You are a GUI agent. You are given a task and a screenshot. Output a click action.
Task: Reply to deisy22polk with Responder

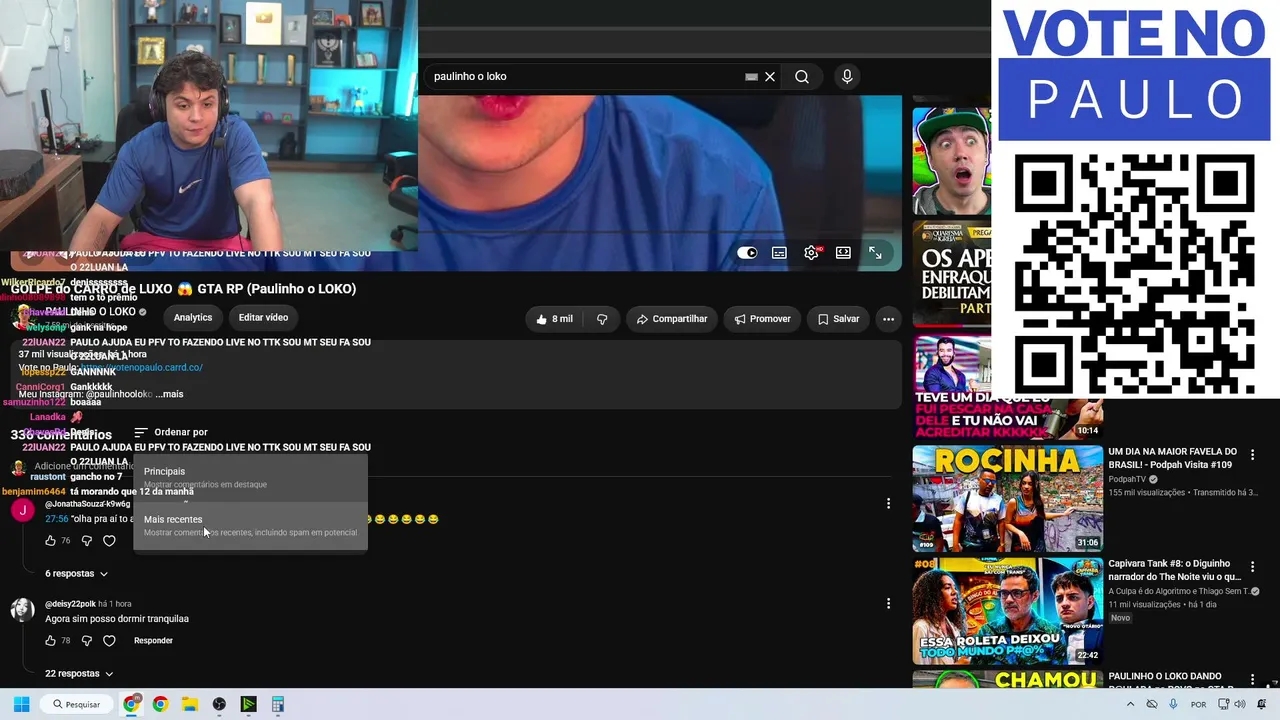153,641
